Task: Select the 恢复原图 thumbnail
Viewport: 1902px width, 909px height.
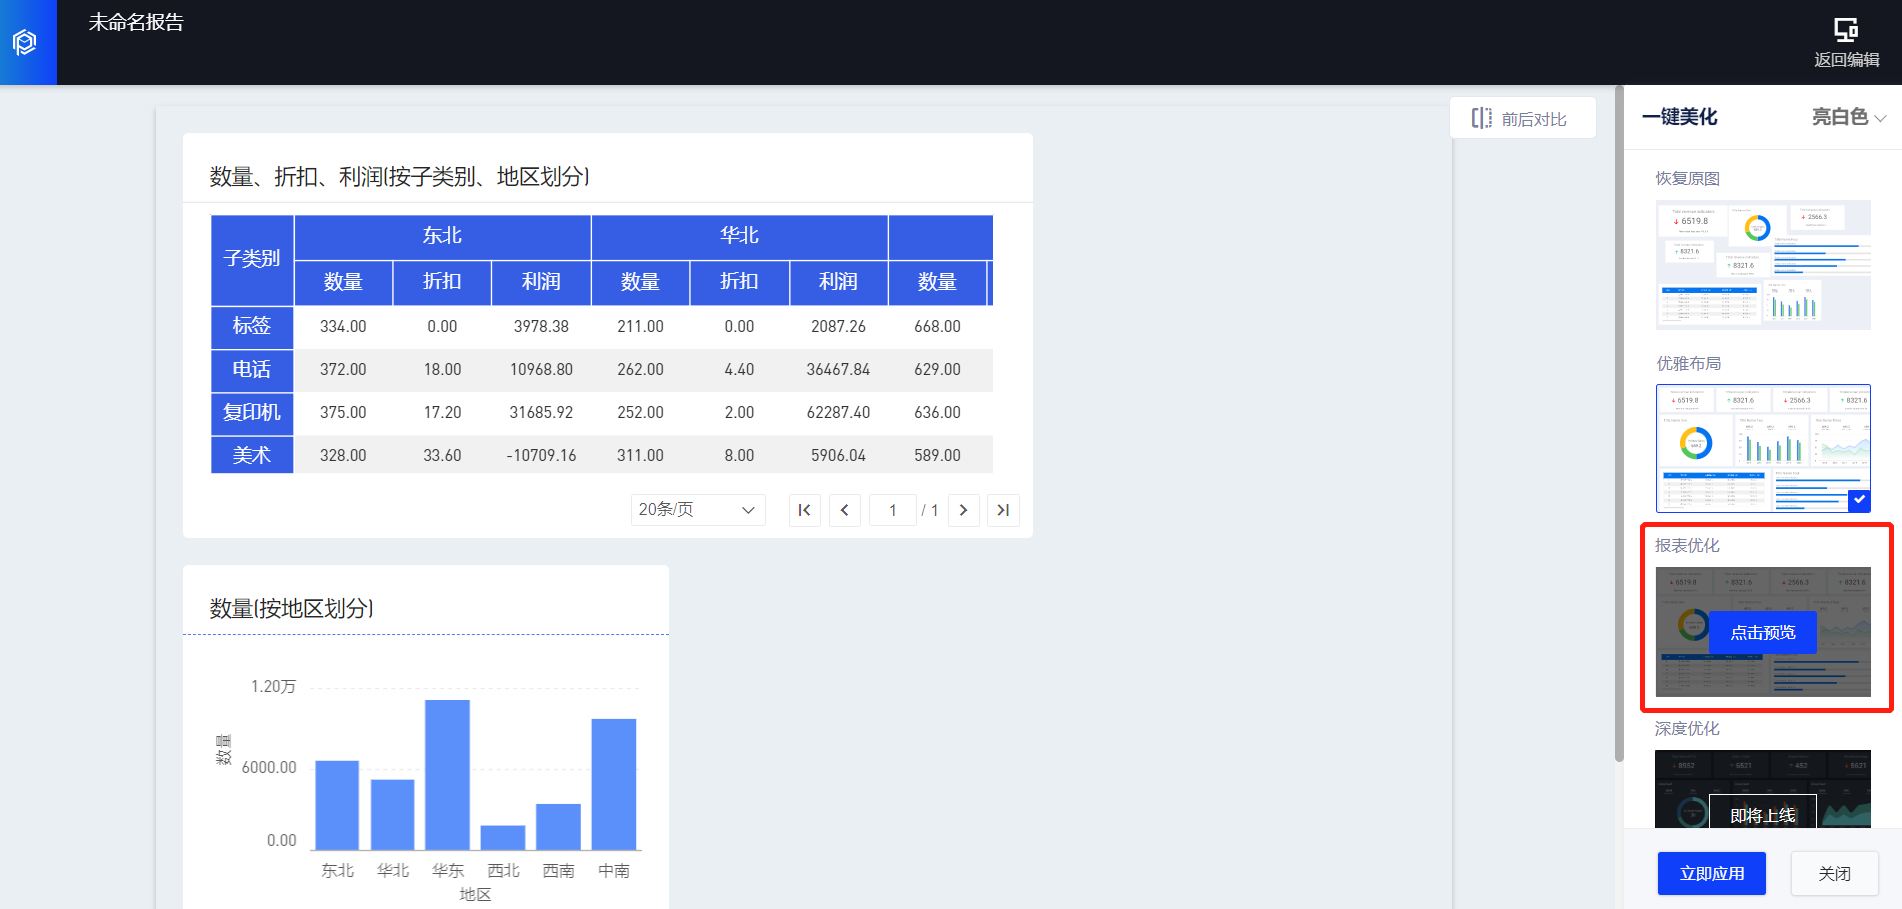Action: pyautogui.click(x=1762, y=265)
